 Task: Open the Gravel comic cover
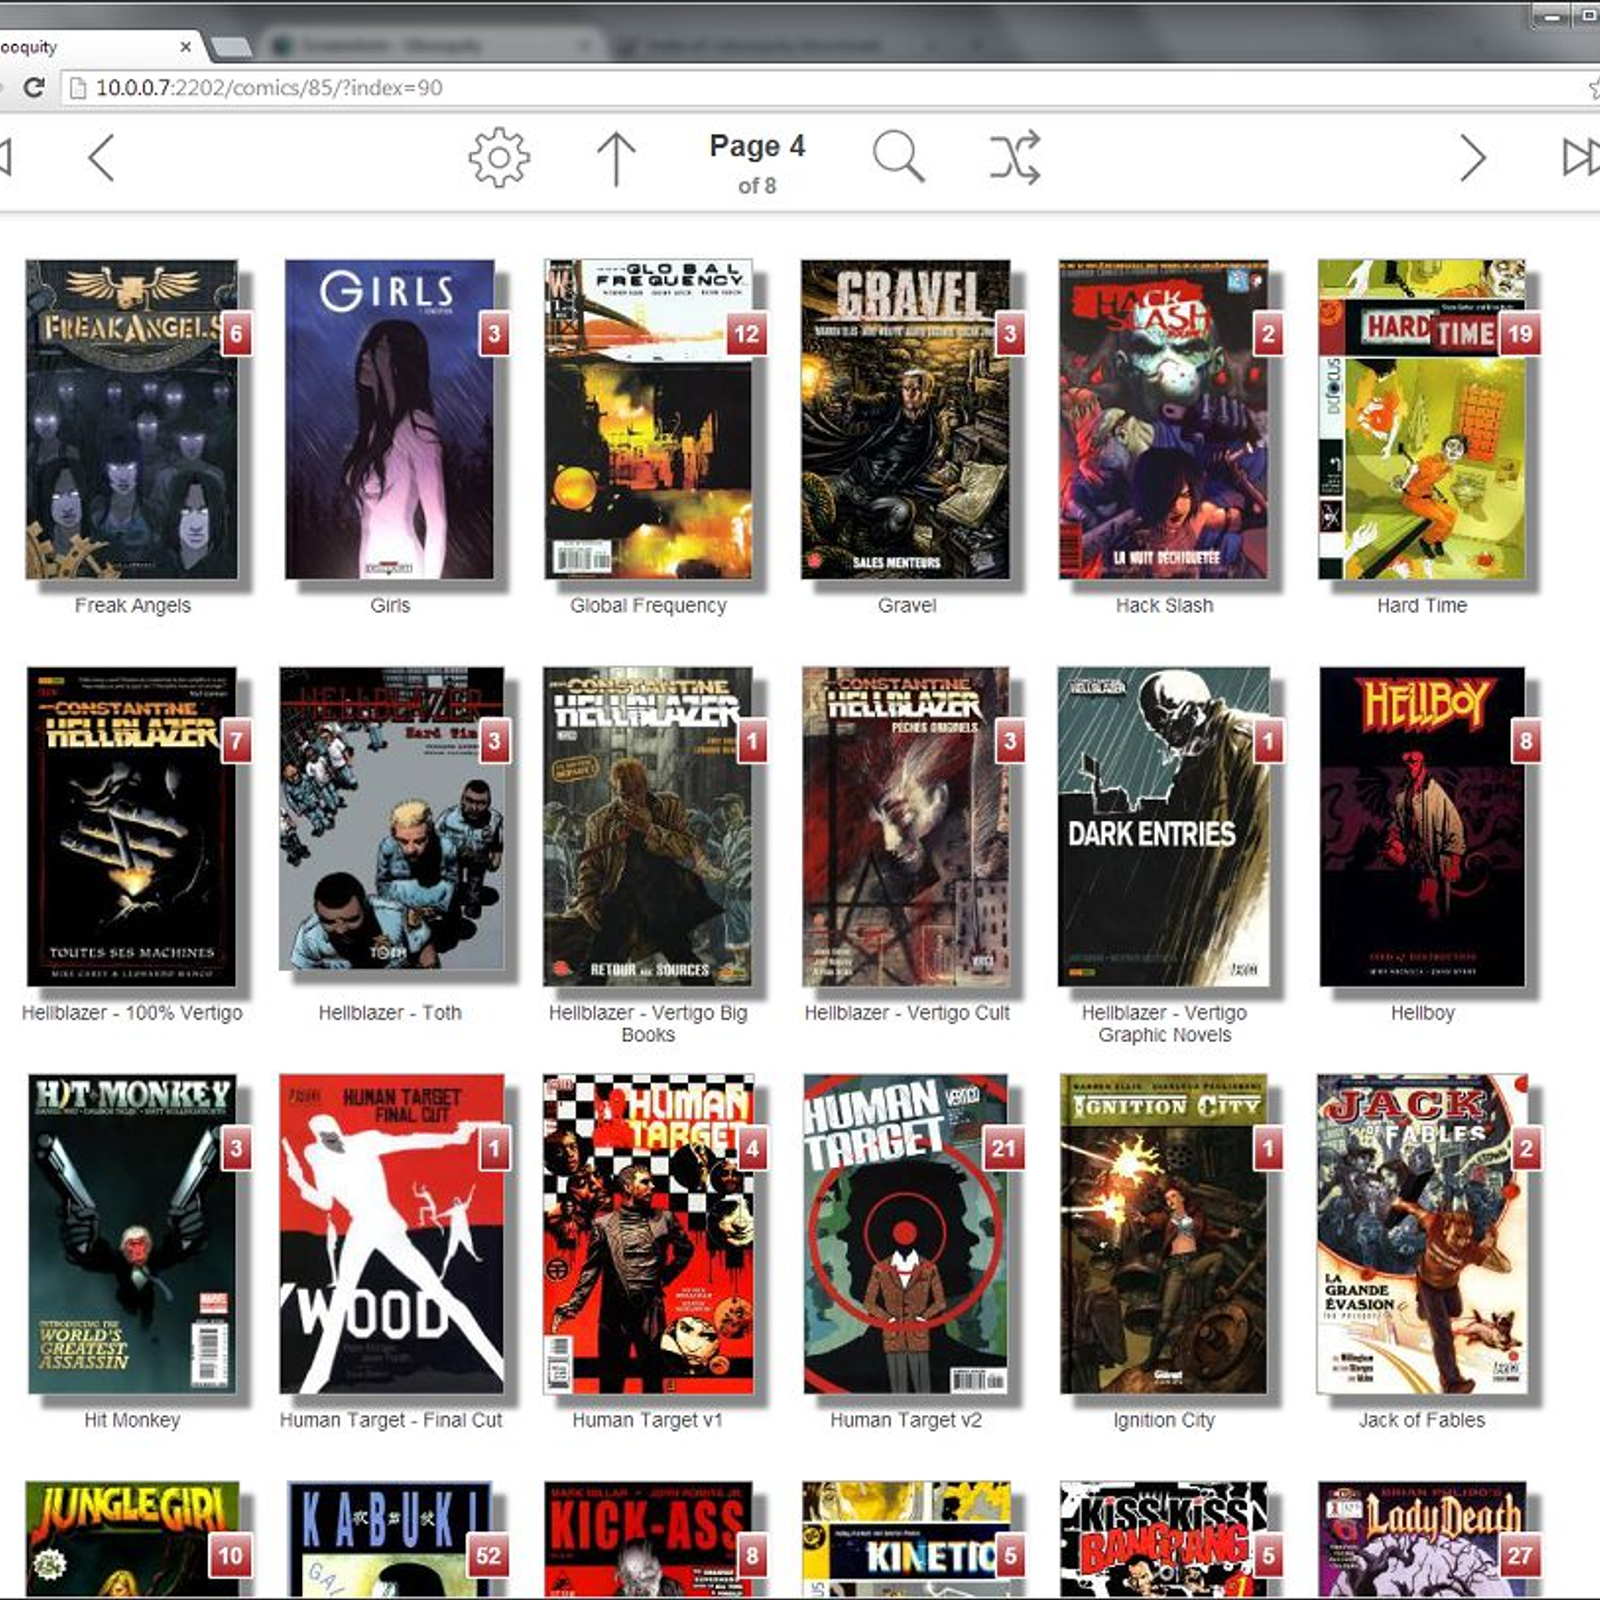pyautogui.click(x=906, y=420)
